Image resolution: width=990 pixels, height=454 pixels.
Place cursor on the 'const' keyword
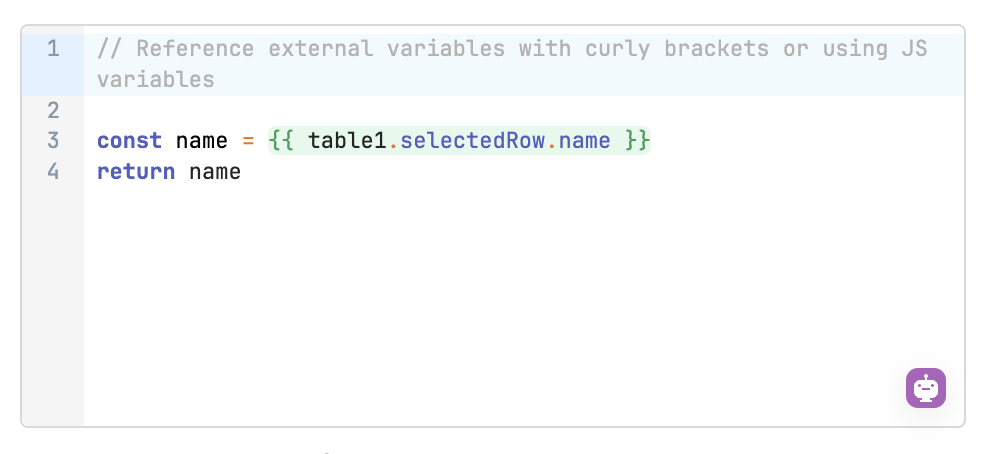coord(129,140)
